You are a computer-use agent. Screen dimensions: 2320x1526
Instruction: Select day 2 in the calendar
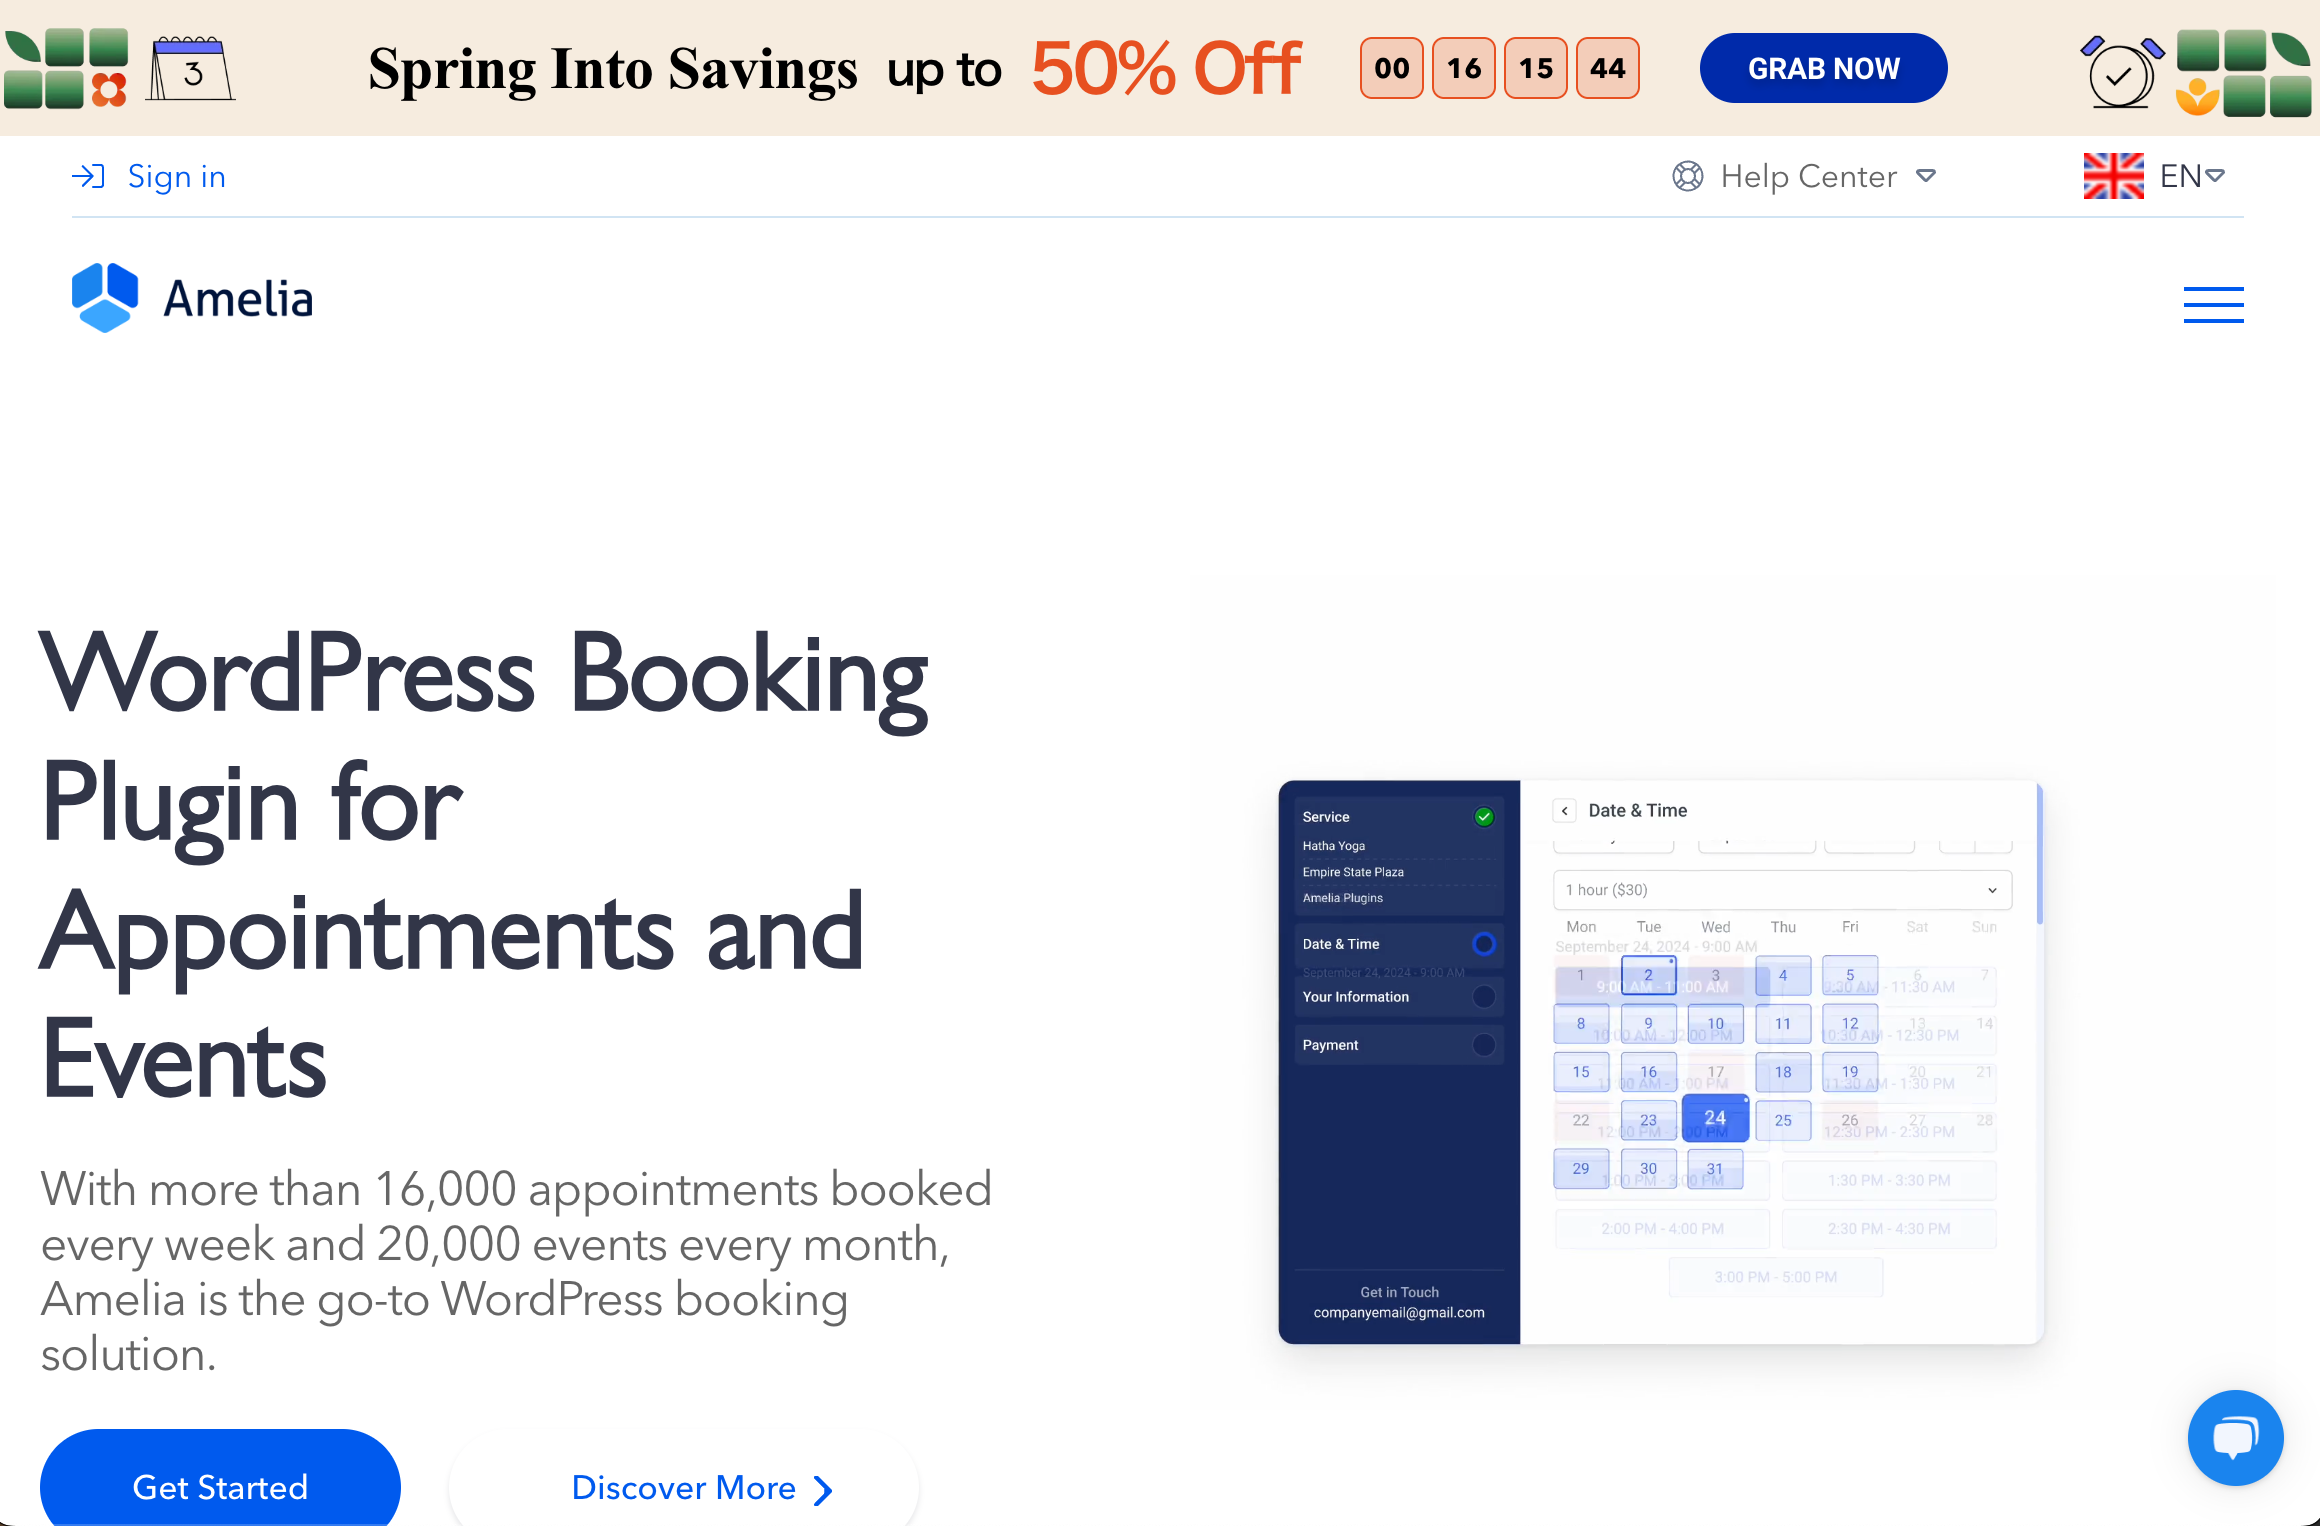click(x=1648, y=975)
